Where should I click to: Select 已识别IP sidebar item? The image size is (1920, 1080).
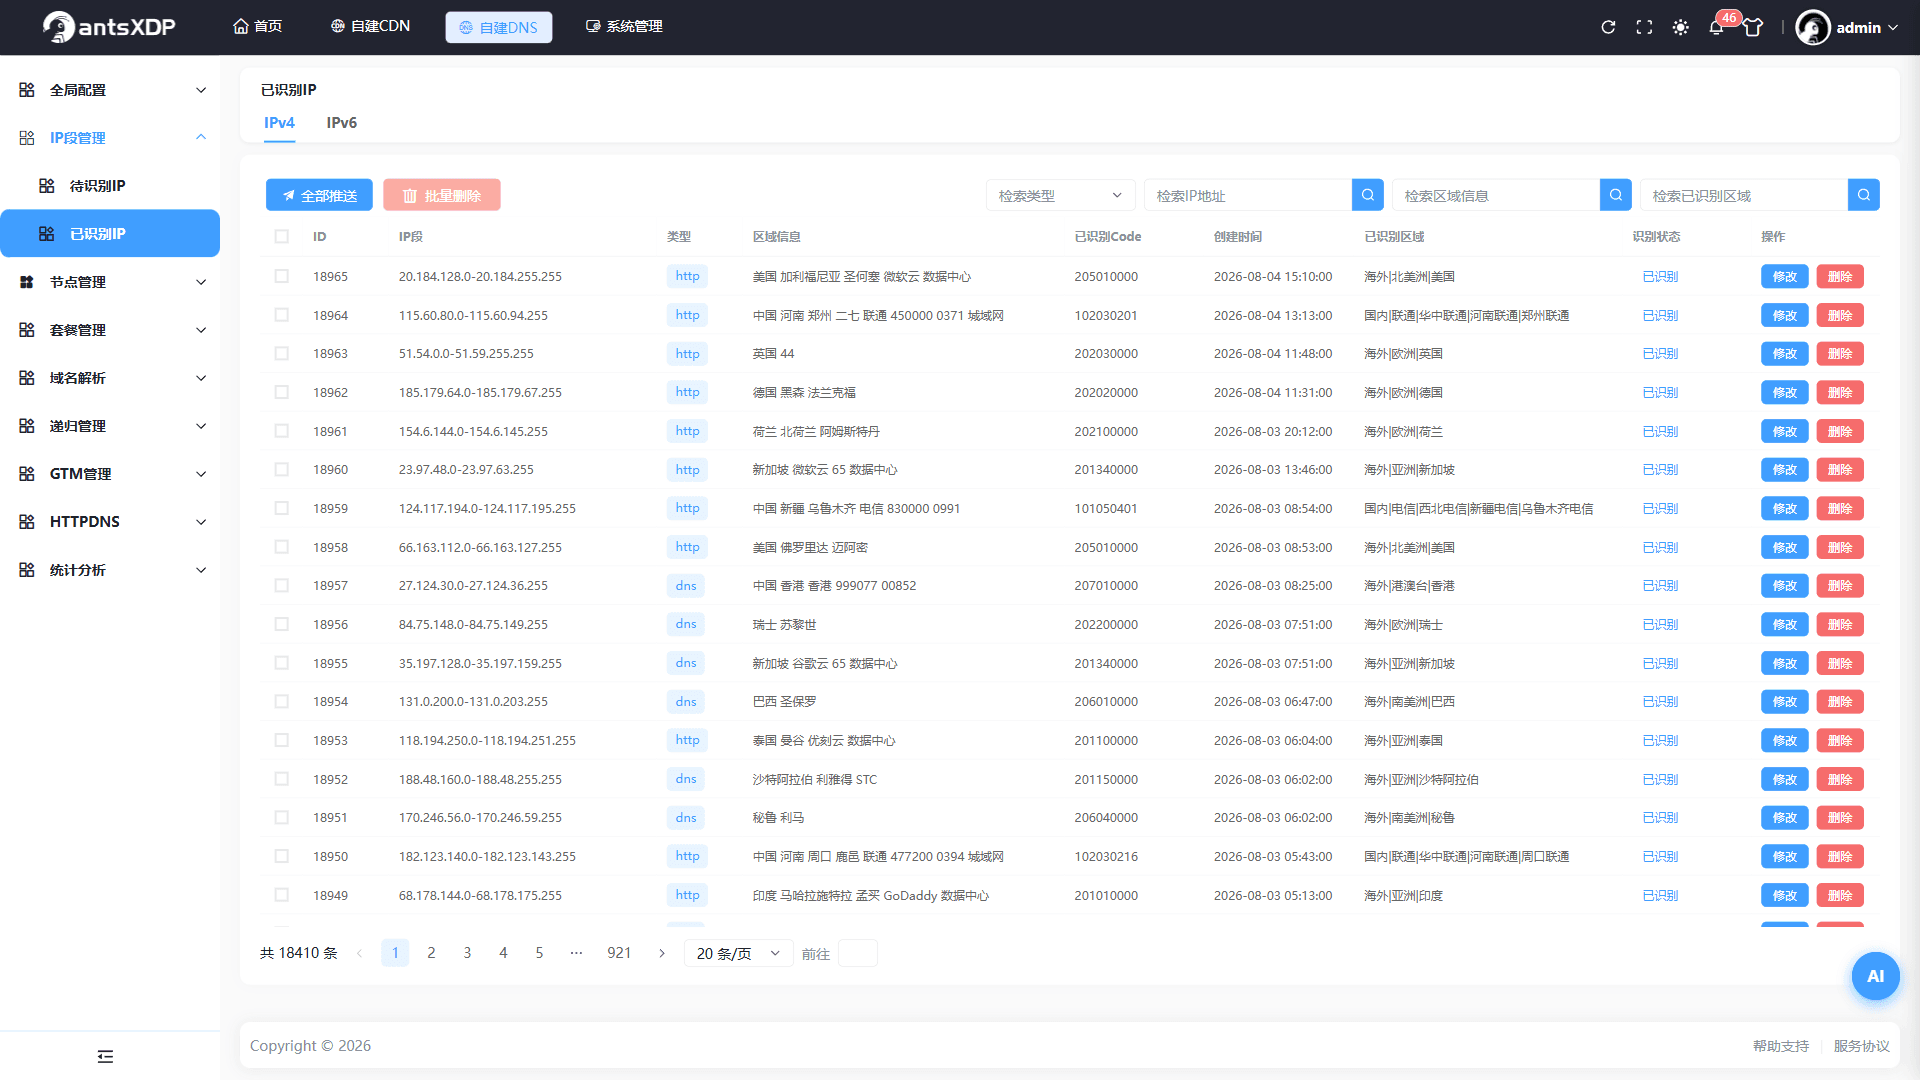[110, 233]
